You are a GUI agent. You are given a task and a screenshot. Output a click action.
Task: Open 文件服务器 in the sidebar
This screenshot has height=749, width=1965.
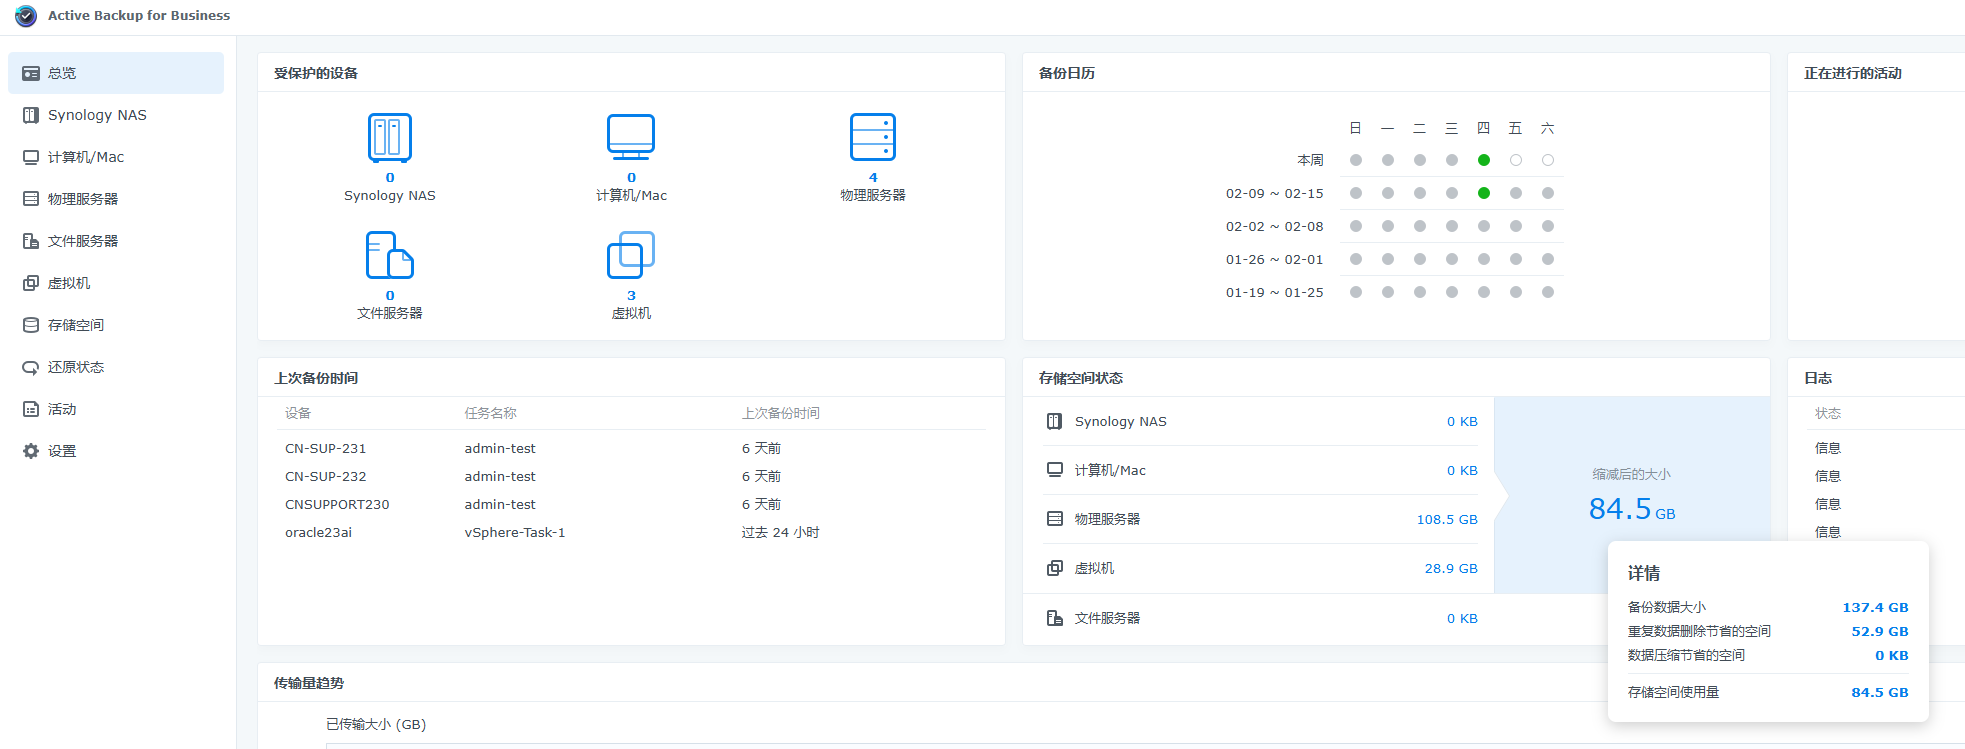click(116, 241)
